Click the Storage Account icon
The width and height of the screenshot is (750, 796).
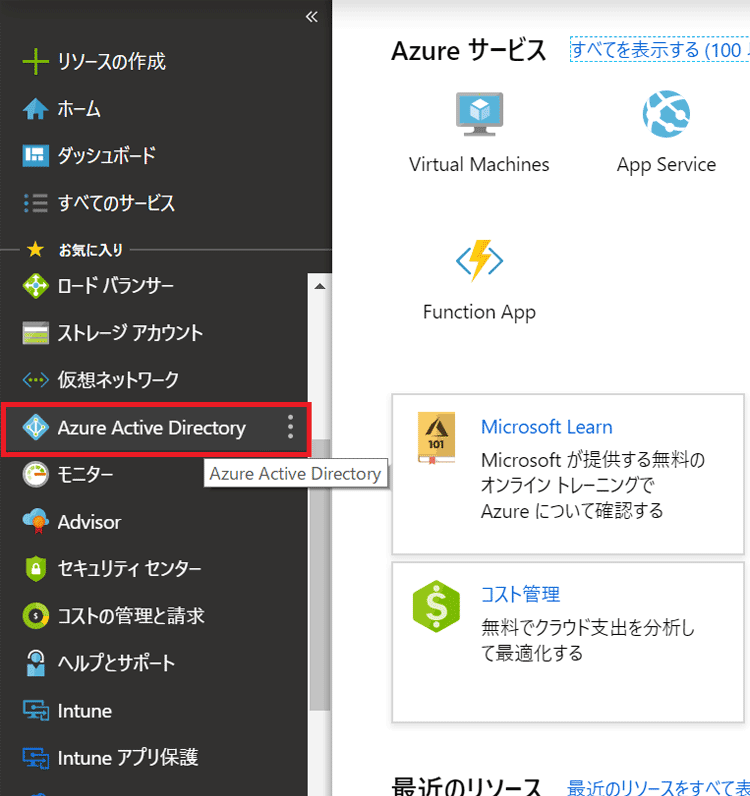point(36,333)
